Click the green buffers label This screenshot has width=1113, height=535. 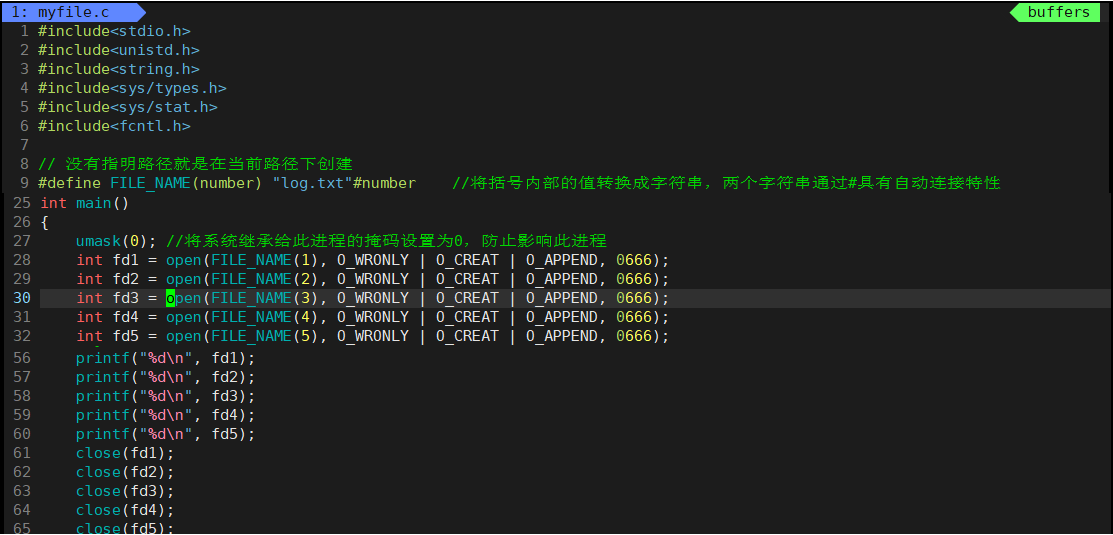point(1058,12)
